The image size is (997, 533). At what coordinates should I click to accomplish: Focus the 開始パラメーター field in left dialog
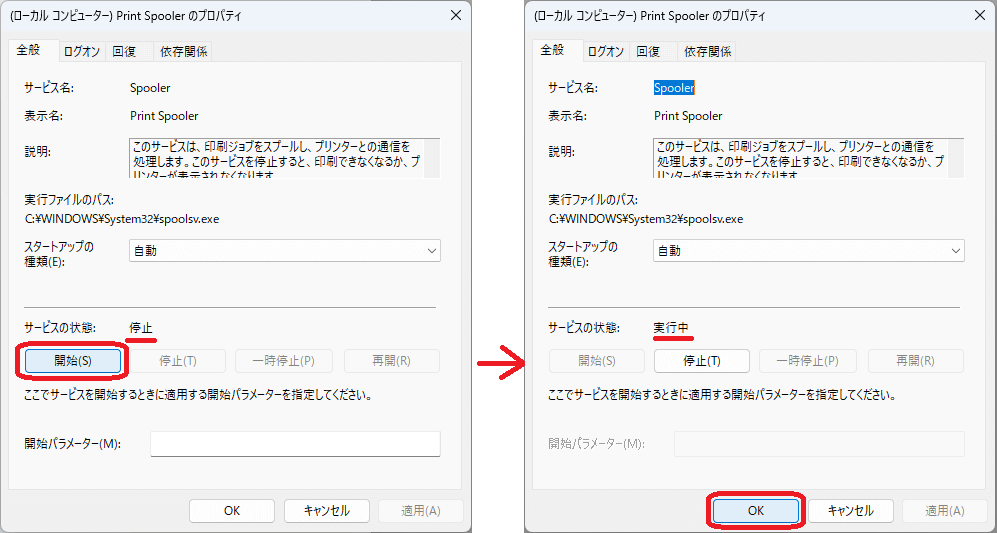295,444
